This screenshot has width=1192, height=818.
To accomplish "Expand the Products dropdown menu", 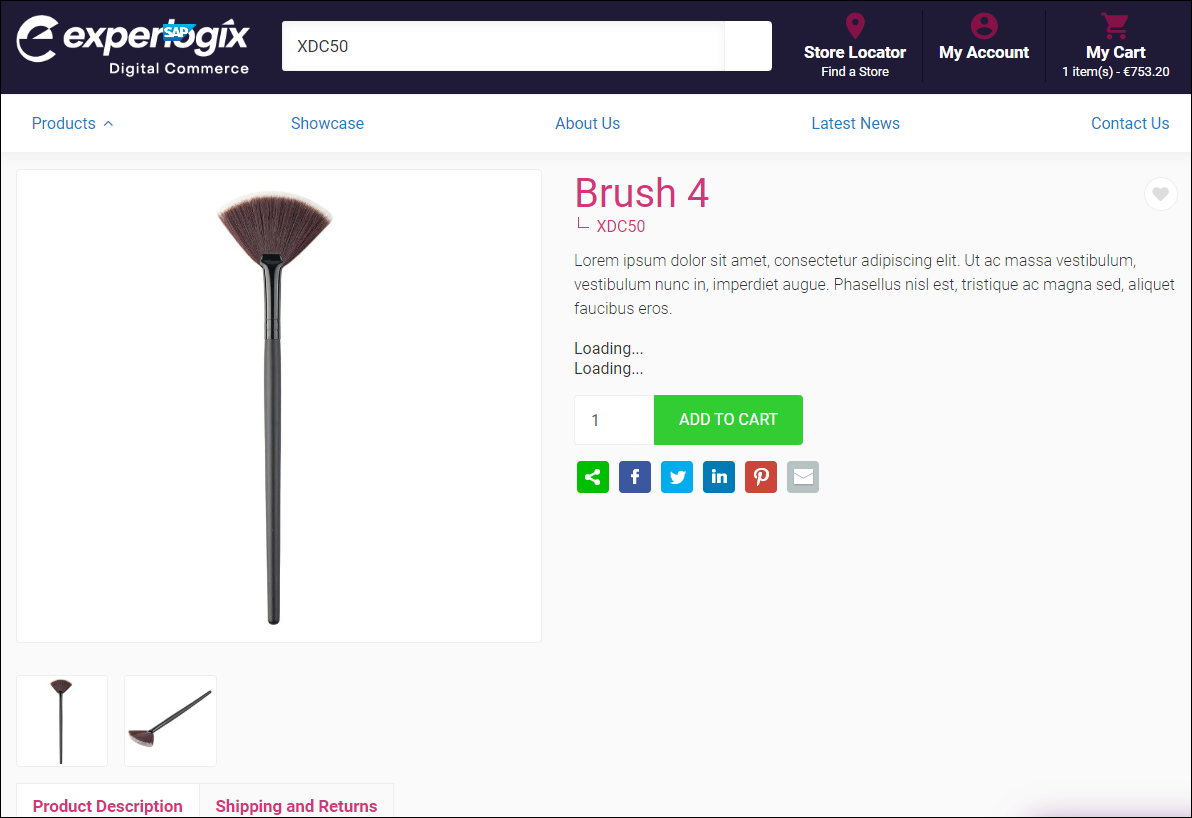I will [x=72, y=123].
